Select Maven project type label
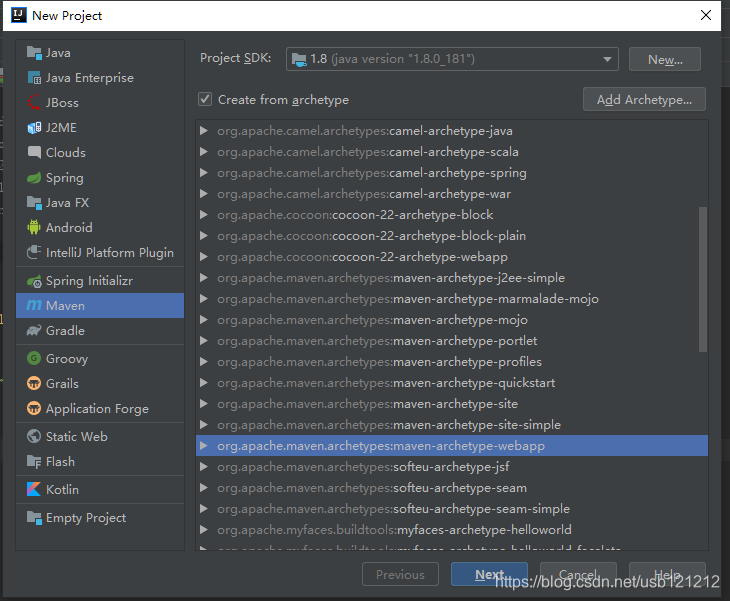This screenshot has width=730, height=601. point(65,306)
